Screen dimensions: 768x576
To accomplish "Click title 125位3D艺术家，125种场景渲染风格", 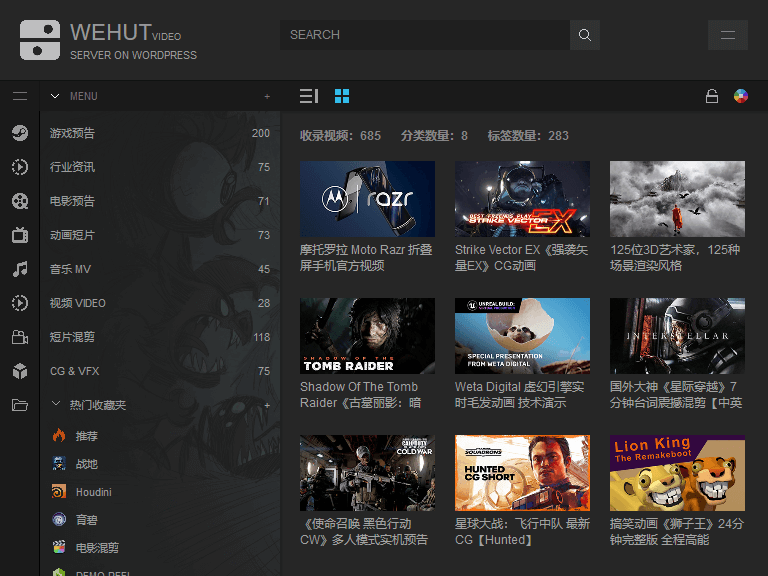I will tap(675, 258).
